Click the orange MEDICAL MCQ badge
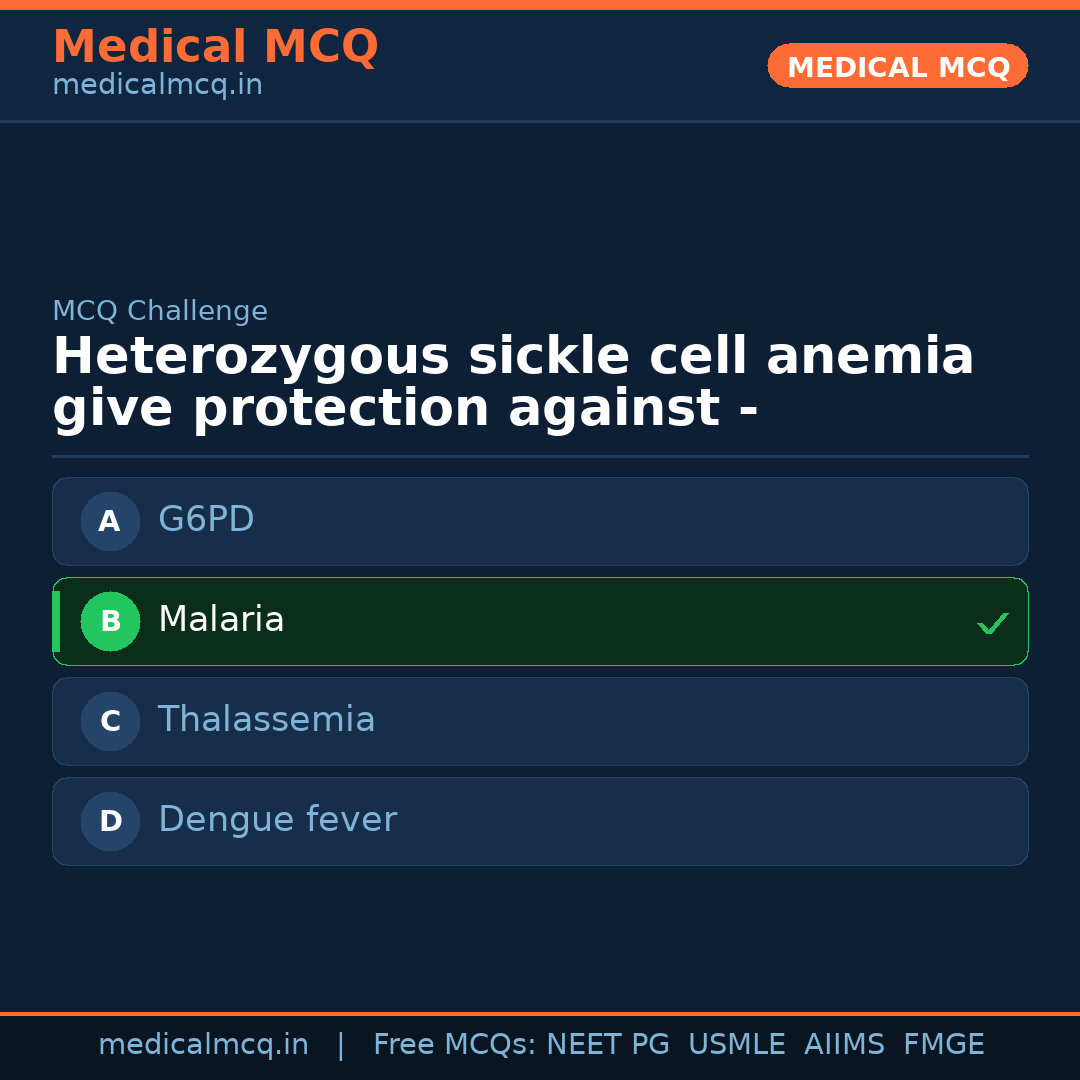The image size is (1080, 1080). tap(897, 66)
